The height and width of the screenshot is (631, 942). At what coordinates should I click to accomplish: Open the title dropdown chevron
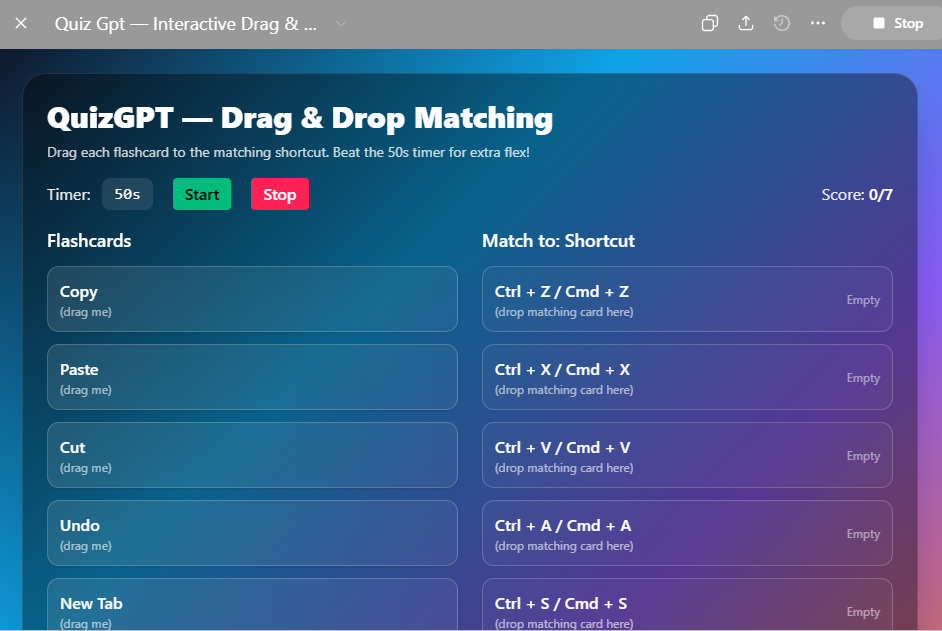[x=341, y=24]
